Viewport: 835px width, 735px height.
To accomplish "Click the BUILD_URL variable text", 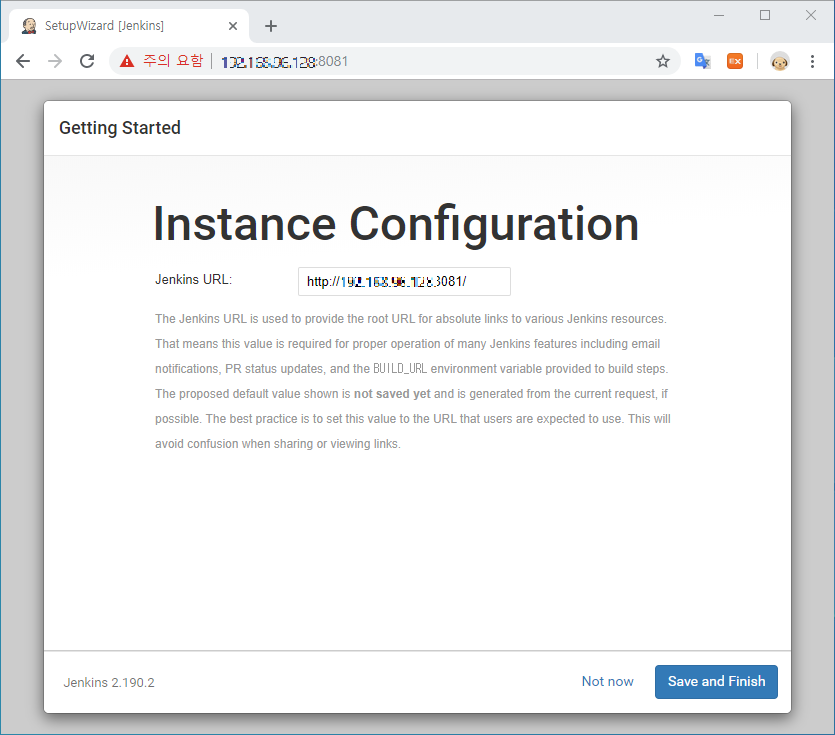I will [400, 369].
